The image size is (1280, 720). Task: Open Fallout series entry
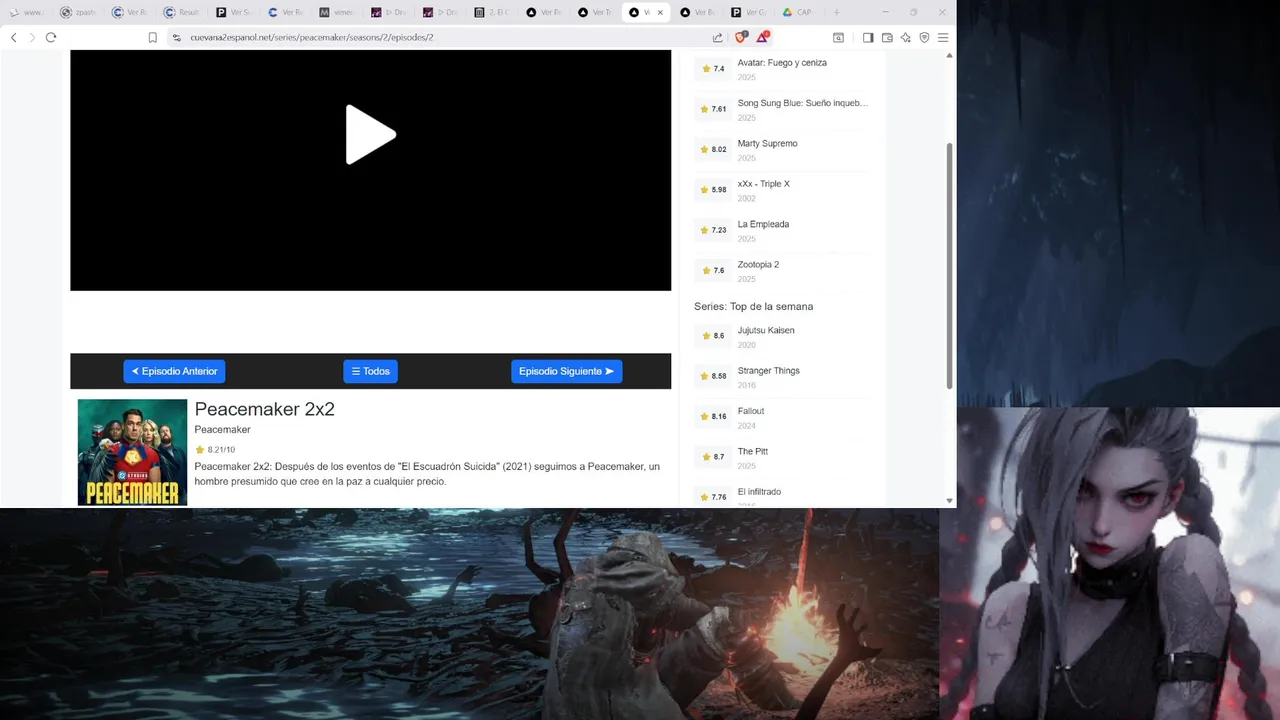tap(751, 411)
